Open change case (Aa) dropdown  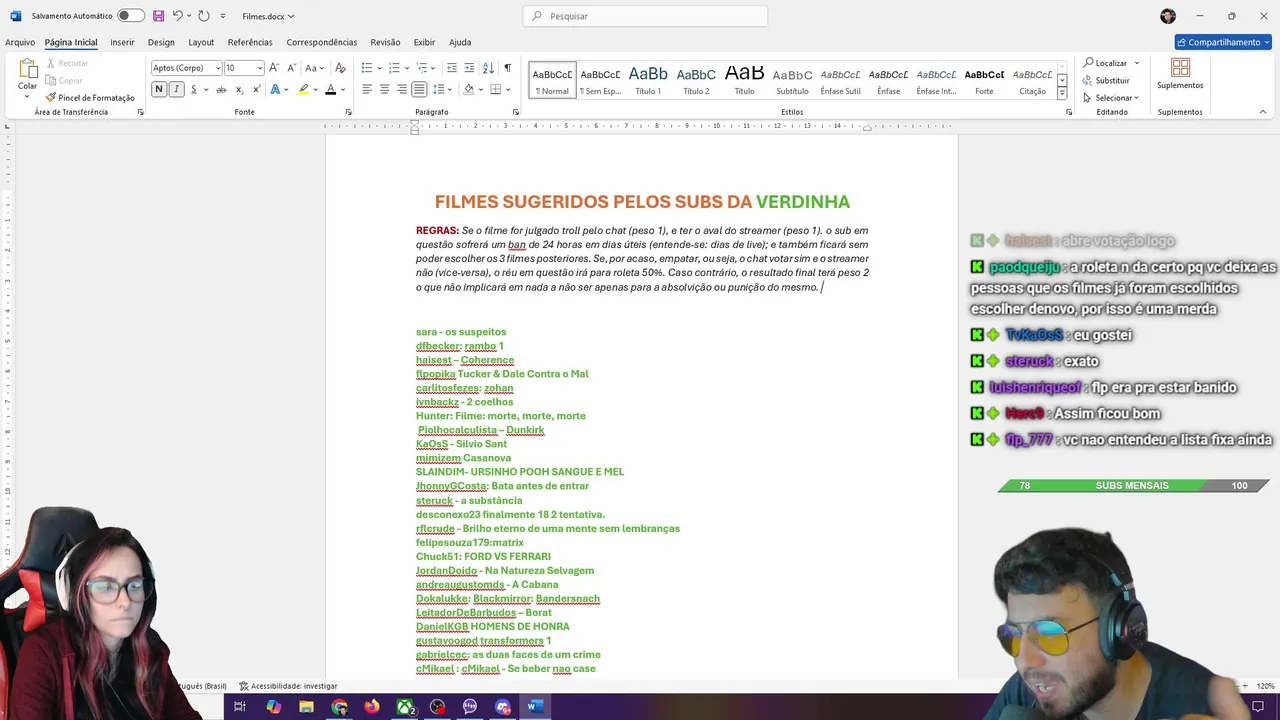[314, 68]
